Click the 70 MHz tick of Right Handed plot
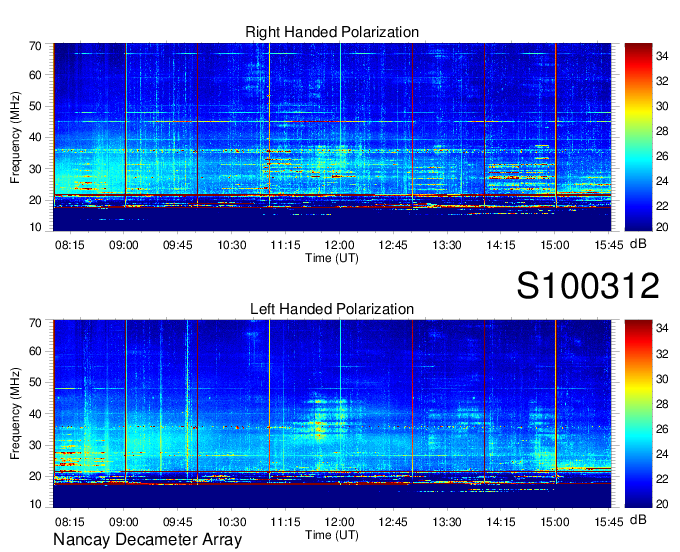This screenshot has width=680, height=552. click(35, 45)
